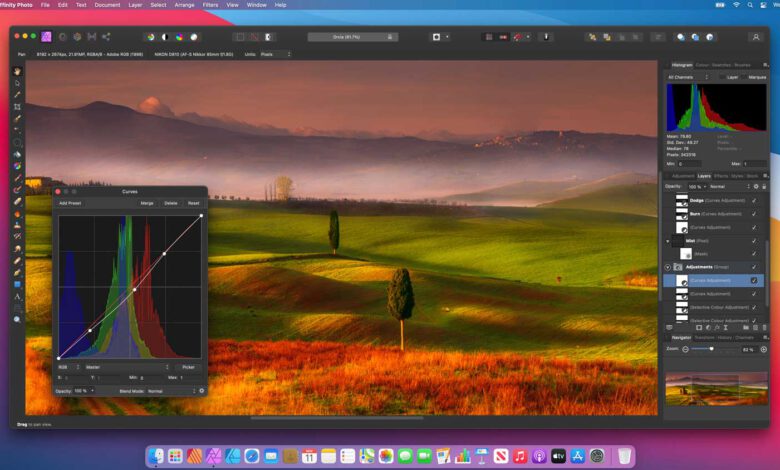The height and width of the screenshot is (470, 780).
Task: Enable the Marquee checkbox in Histogram
Action: point(744,77)
